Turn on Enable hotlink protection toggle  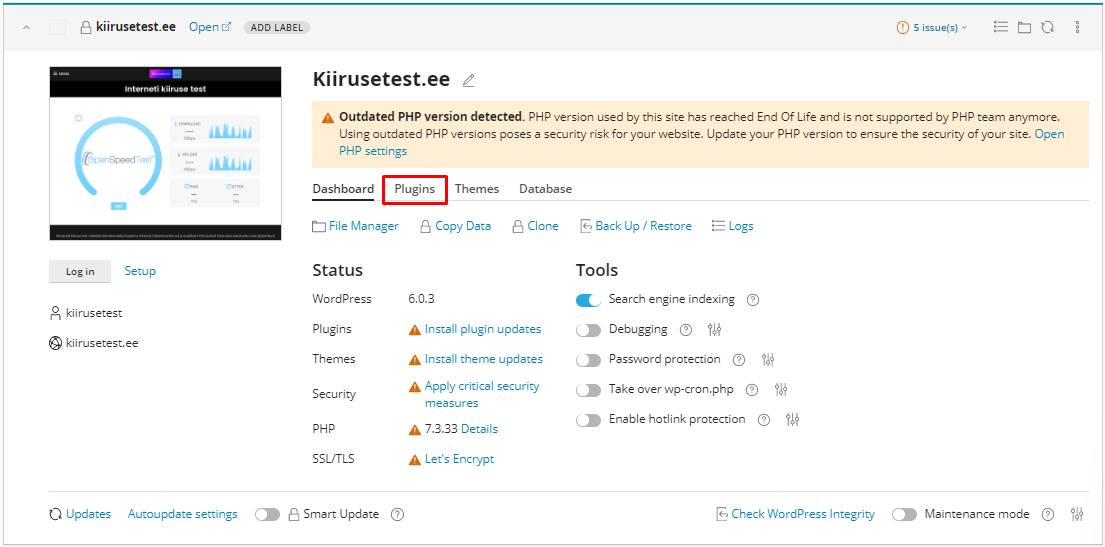(588, 420)
